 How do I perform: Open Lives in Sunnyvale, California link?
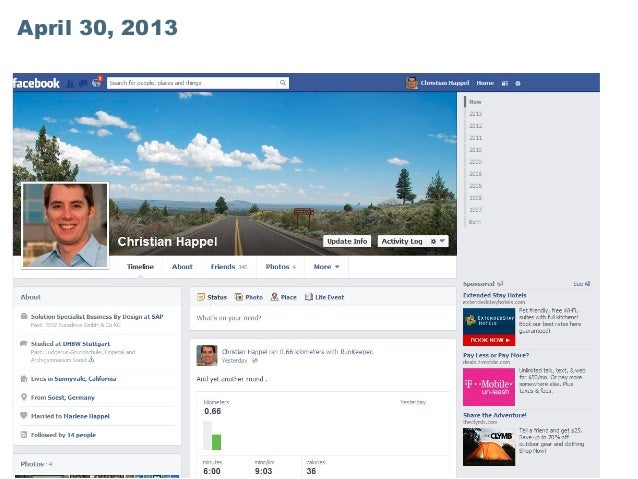coord(73,379)
